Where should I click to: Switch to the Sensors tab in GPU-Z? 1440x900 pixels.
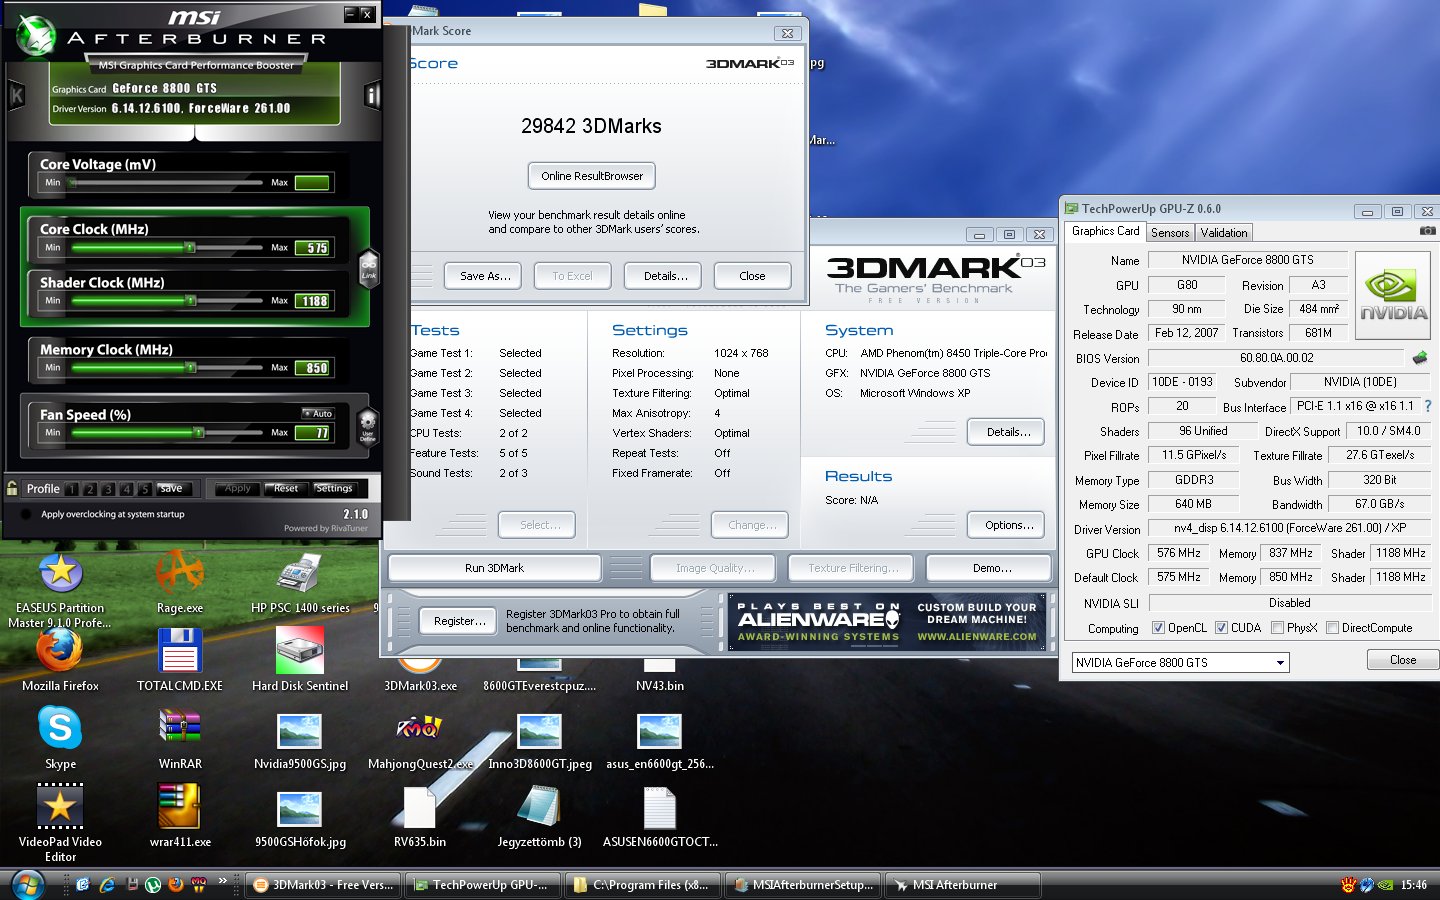pos(1170,232)
